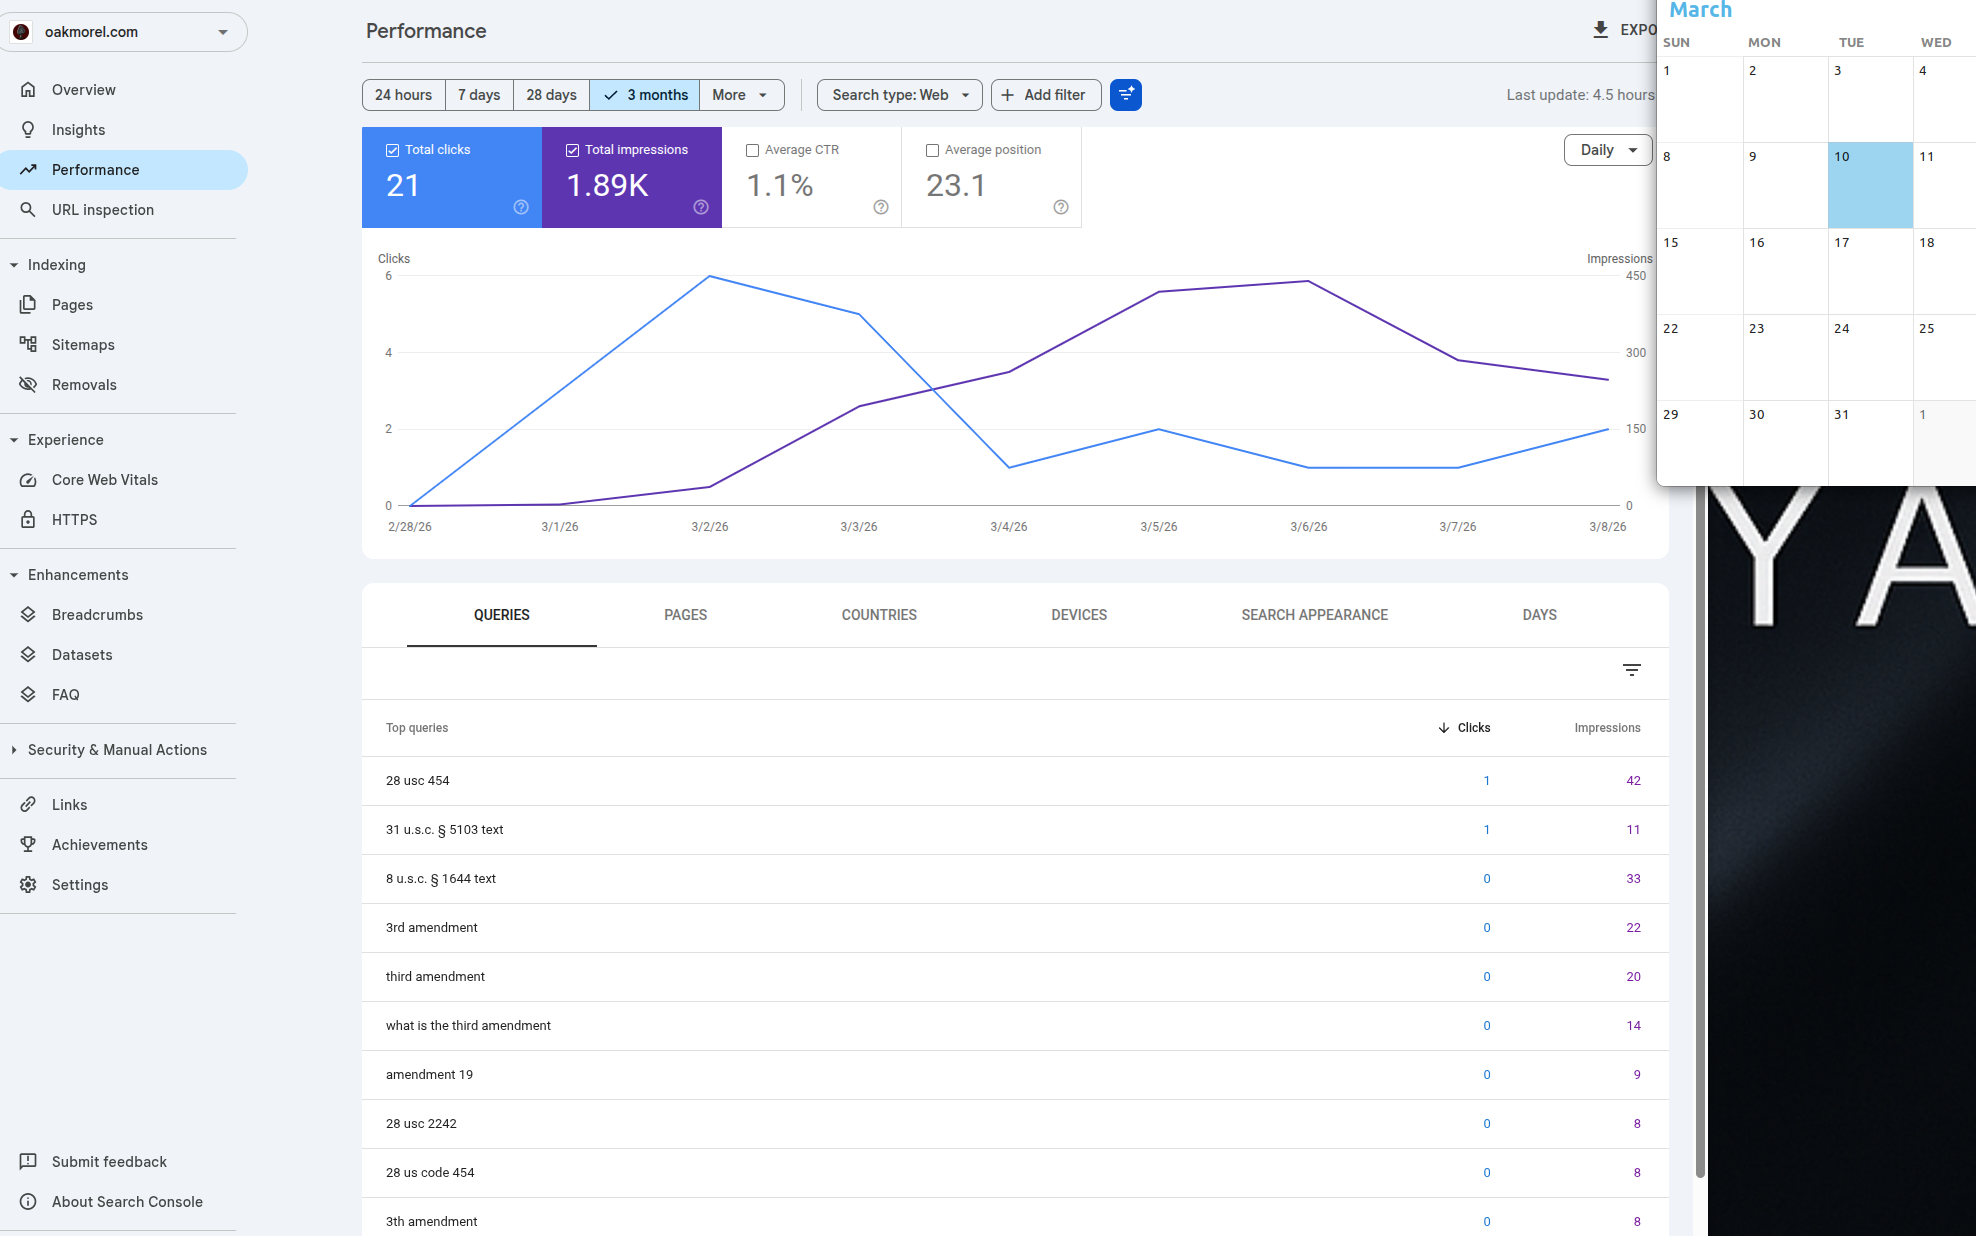1976x1236 pixels.
Task: Click the Core Web Vitals gauge icon
Action: coord(28,480)
